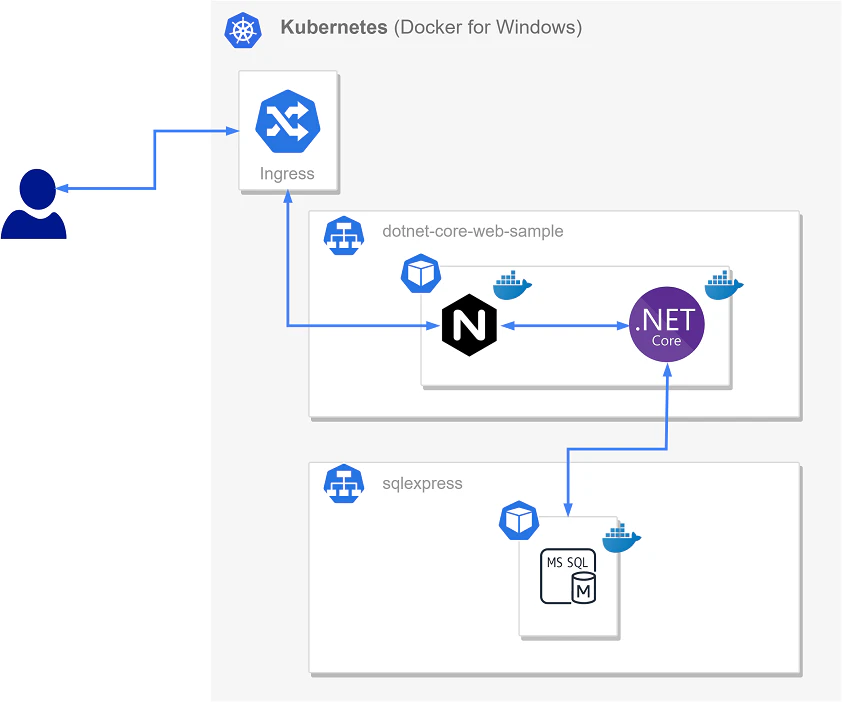Screen dimensions: 842x702
Task: Click the Docker whale next to MS SQL
Action: tap(622, 538)
